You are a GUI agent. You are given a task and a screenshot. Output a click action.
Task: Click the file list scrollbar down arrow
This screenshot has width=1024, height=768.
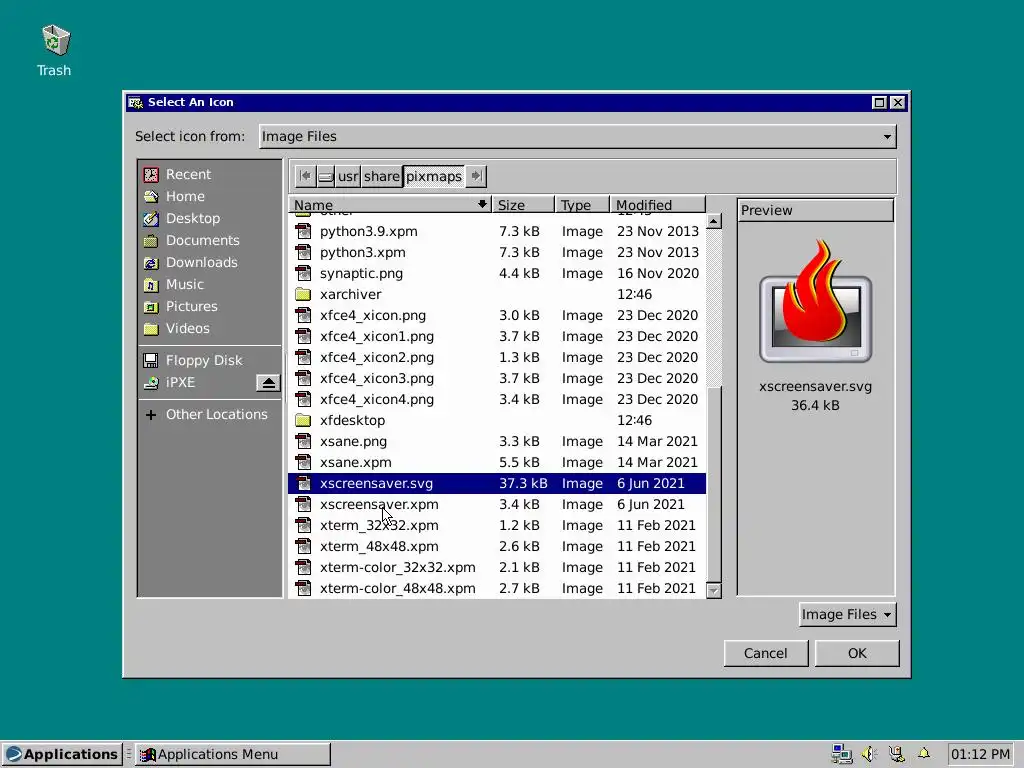coord(714,590)
